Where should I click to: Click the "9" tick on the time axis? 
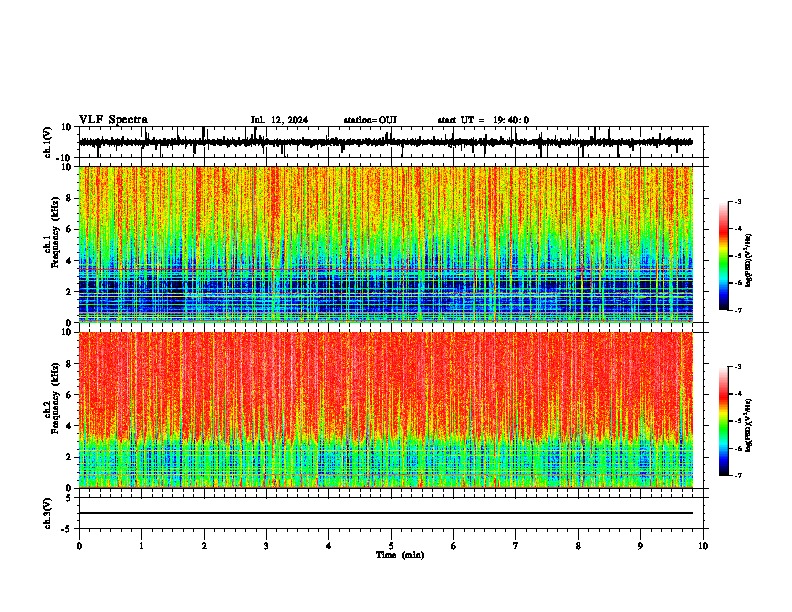(x=640, y=546)
